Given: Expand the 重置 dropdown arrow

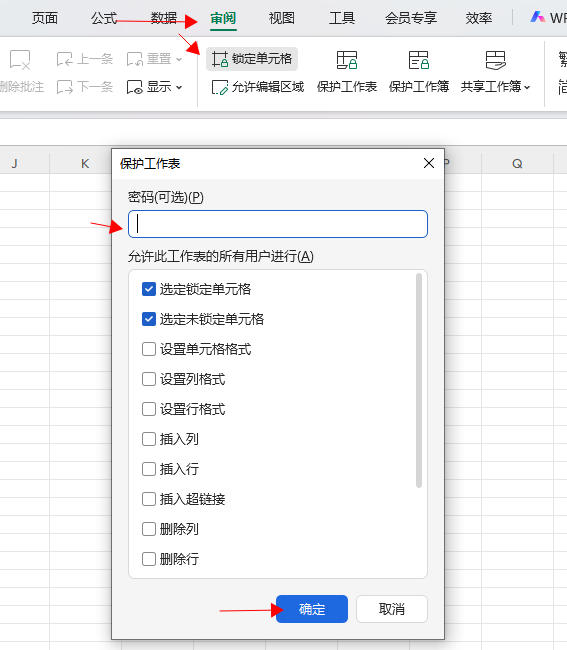Looking at the screenshot, I should tap(179, 60).
